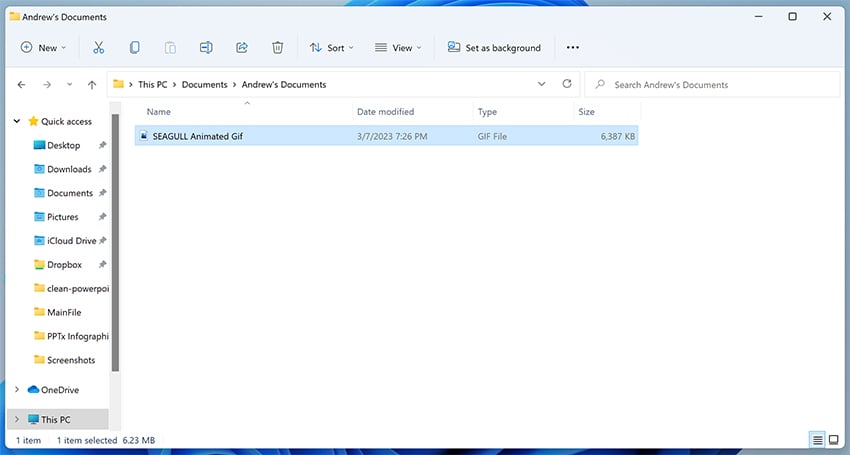Click the Copy icon in toolbar
The height and width of the screenshot is (455, 850).
pos(134,47)
